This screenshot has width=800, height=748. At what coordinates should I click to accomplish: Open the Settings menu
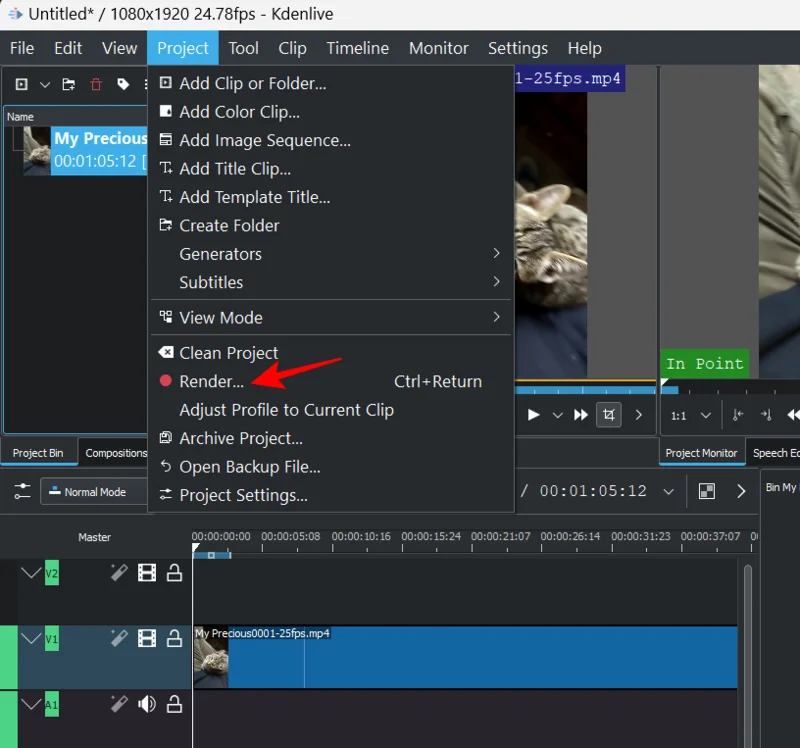518,48
